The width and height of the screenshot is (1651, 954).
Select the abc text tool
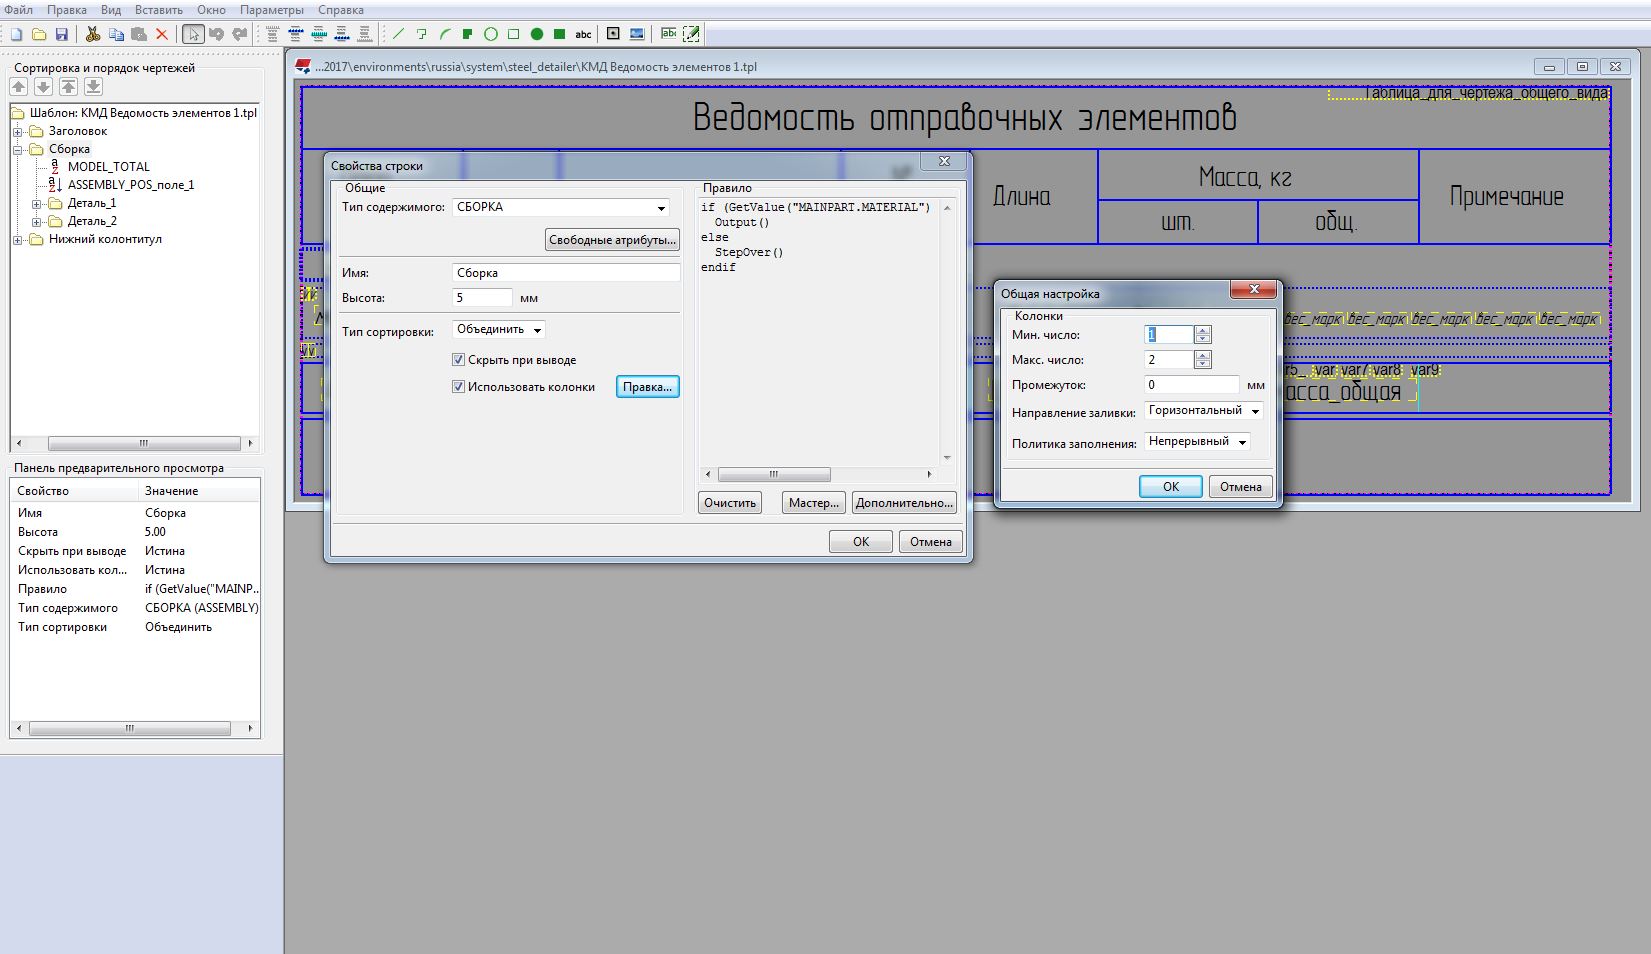point(583,34)
